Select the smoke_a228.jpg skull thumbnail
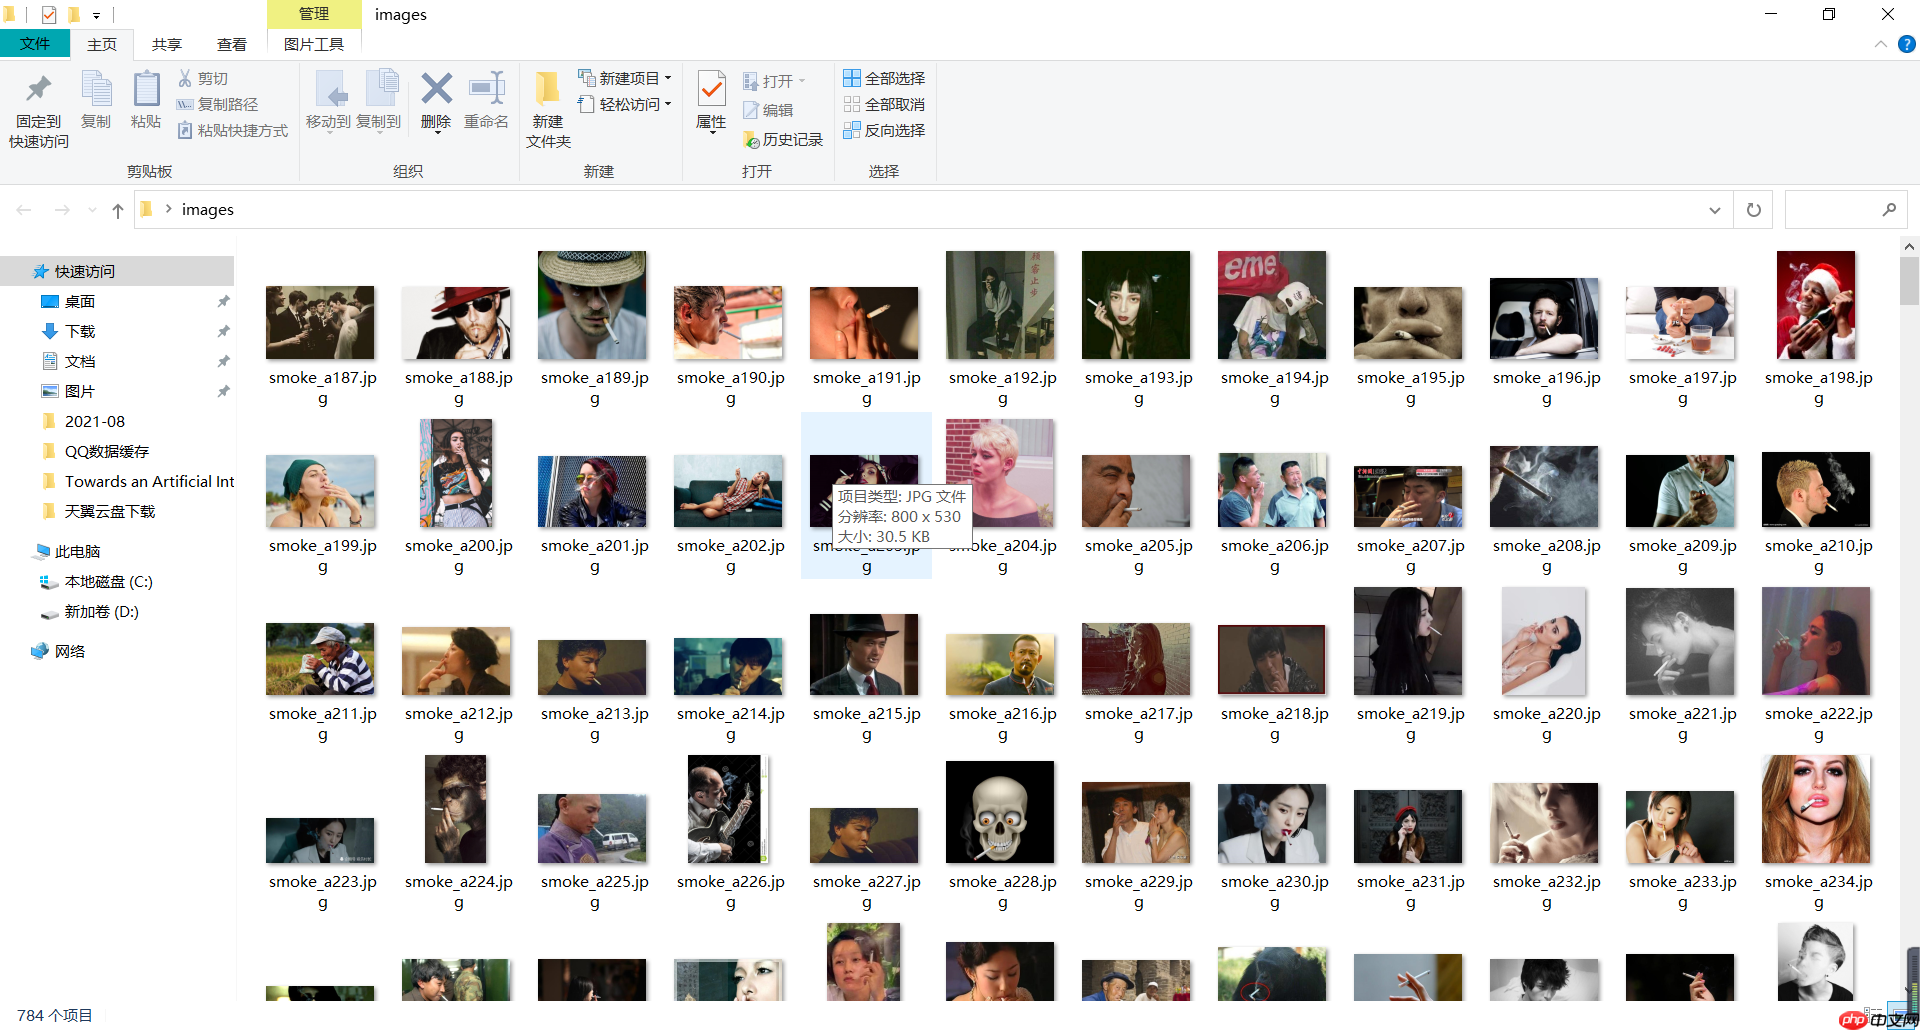Image resolution: width=1920 pixels, height=1030 pixels. [1000, 812]
